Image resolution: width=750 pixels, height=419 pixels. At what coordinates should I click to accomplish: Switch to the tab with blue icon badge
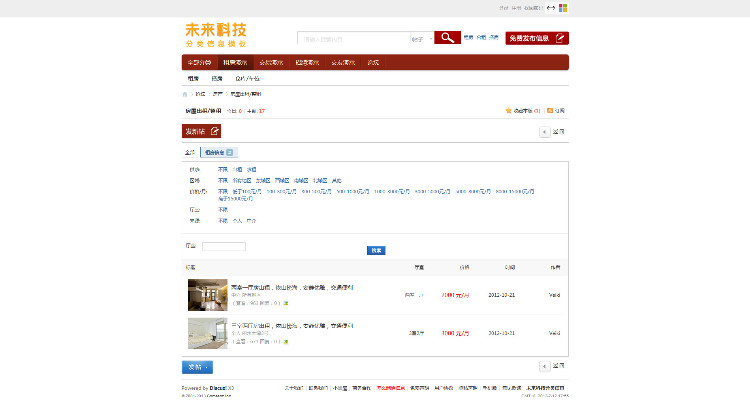click(x=219, y=153)
